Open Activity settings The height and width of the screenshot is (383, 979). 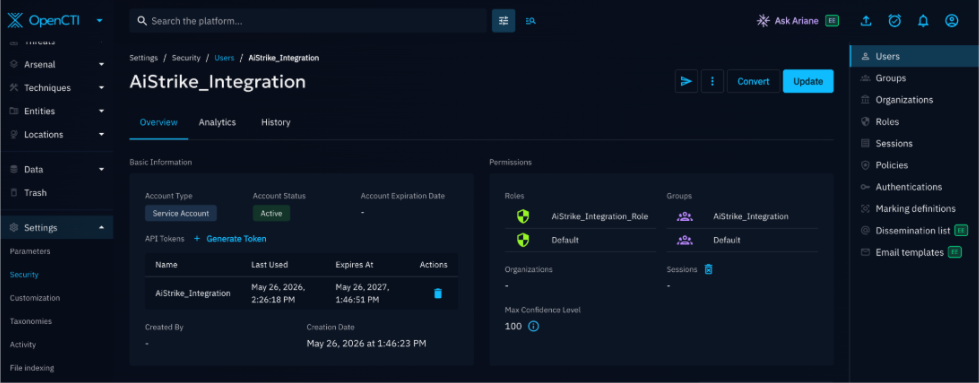(23, 344)
